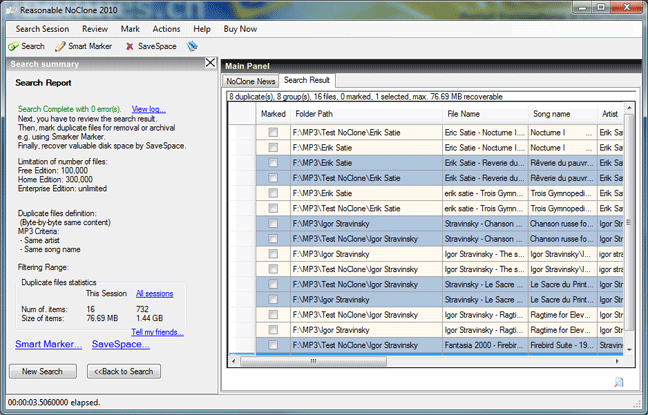The width and height of the screenshot is (648, 415).
Task: Click the Search Complete with 0 errors text
Action: 69,109
